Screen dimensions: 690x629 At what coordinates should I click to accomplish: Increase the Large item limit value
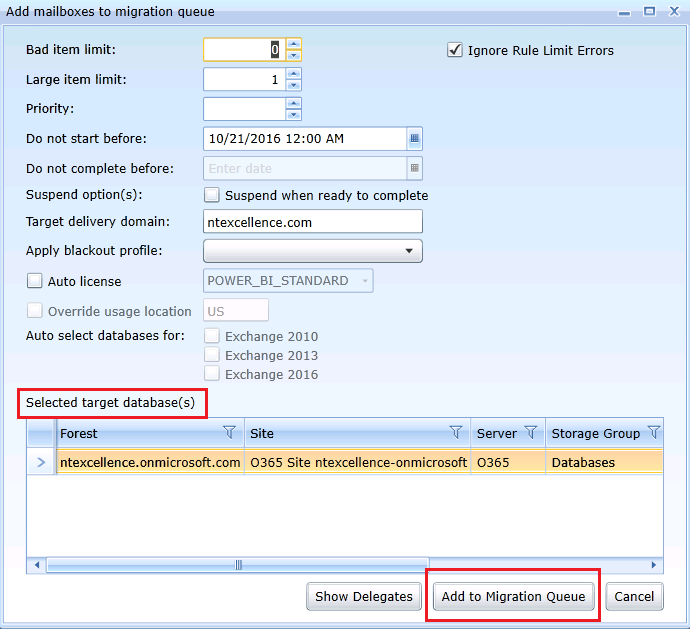click(294, 74)
